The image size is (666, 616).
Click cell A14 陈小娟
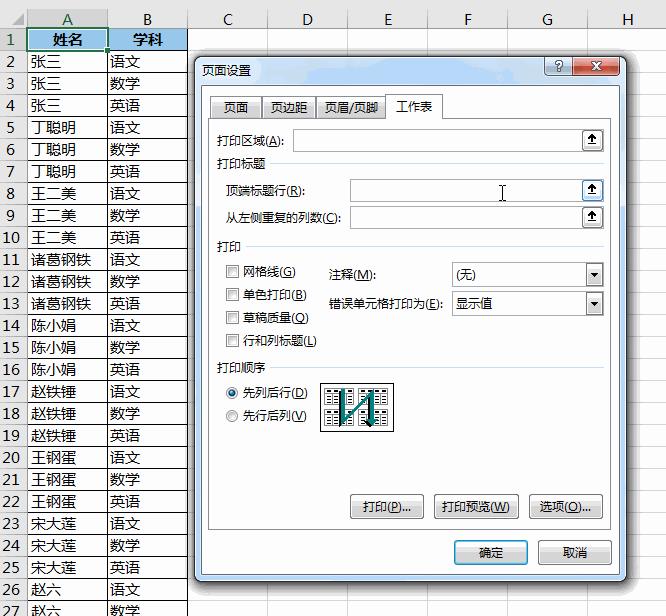click(x=67, y=325)
